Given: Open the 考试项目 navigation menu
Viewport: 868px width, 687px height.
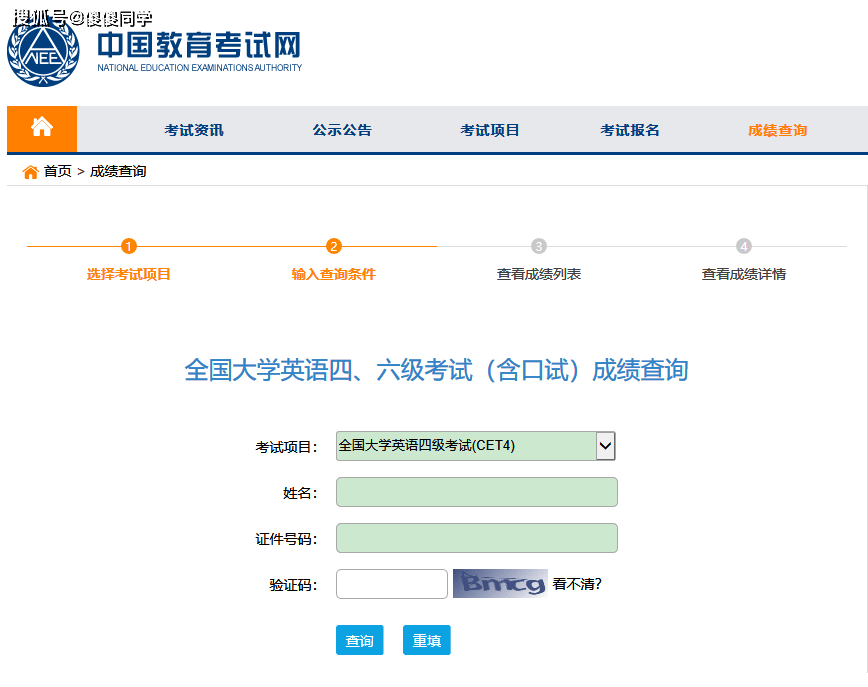Looking at the screenshot, I should [x=489, y=129].
